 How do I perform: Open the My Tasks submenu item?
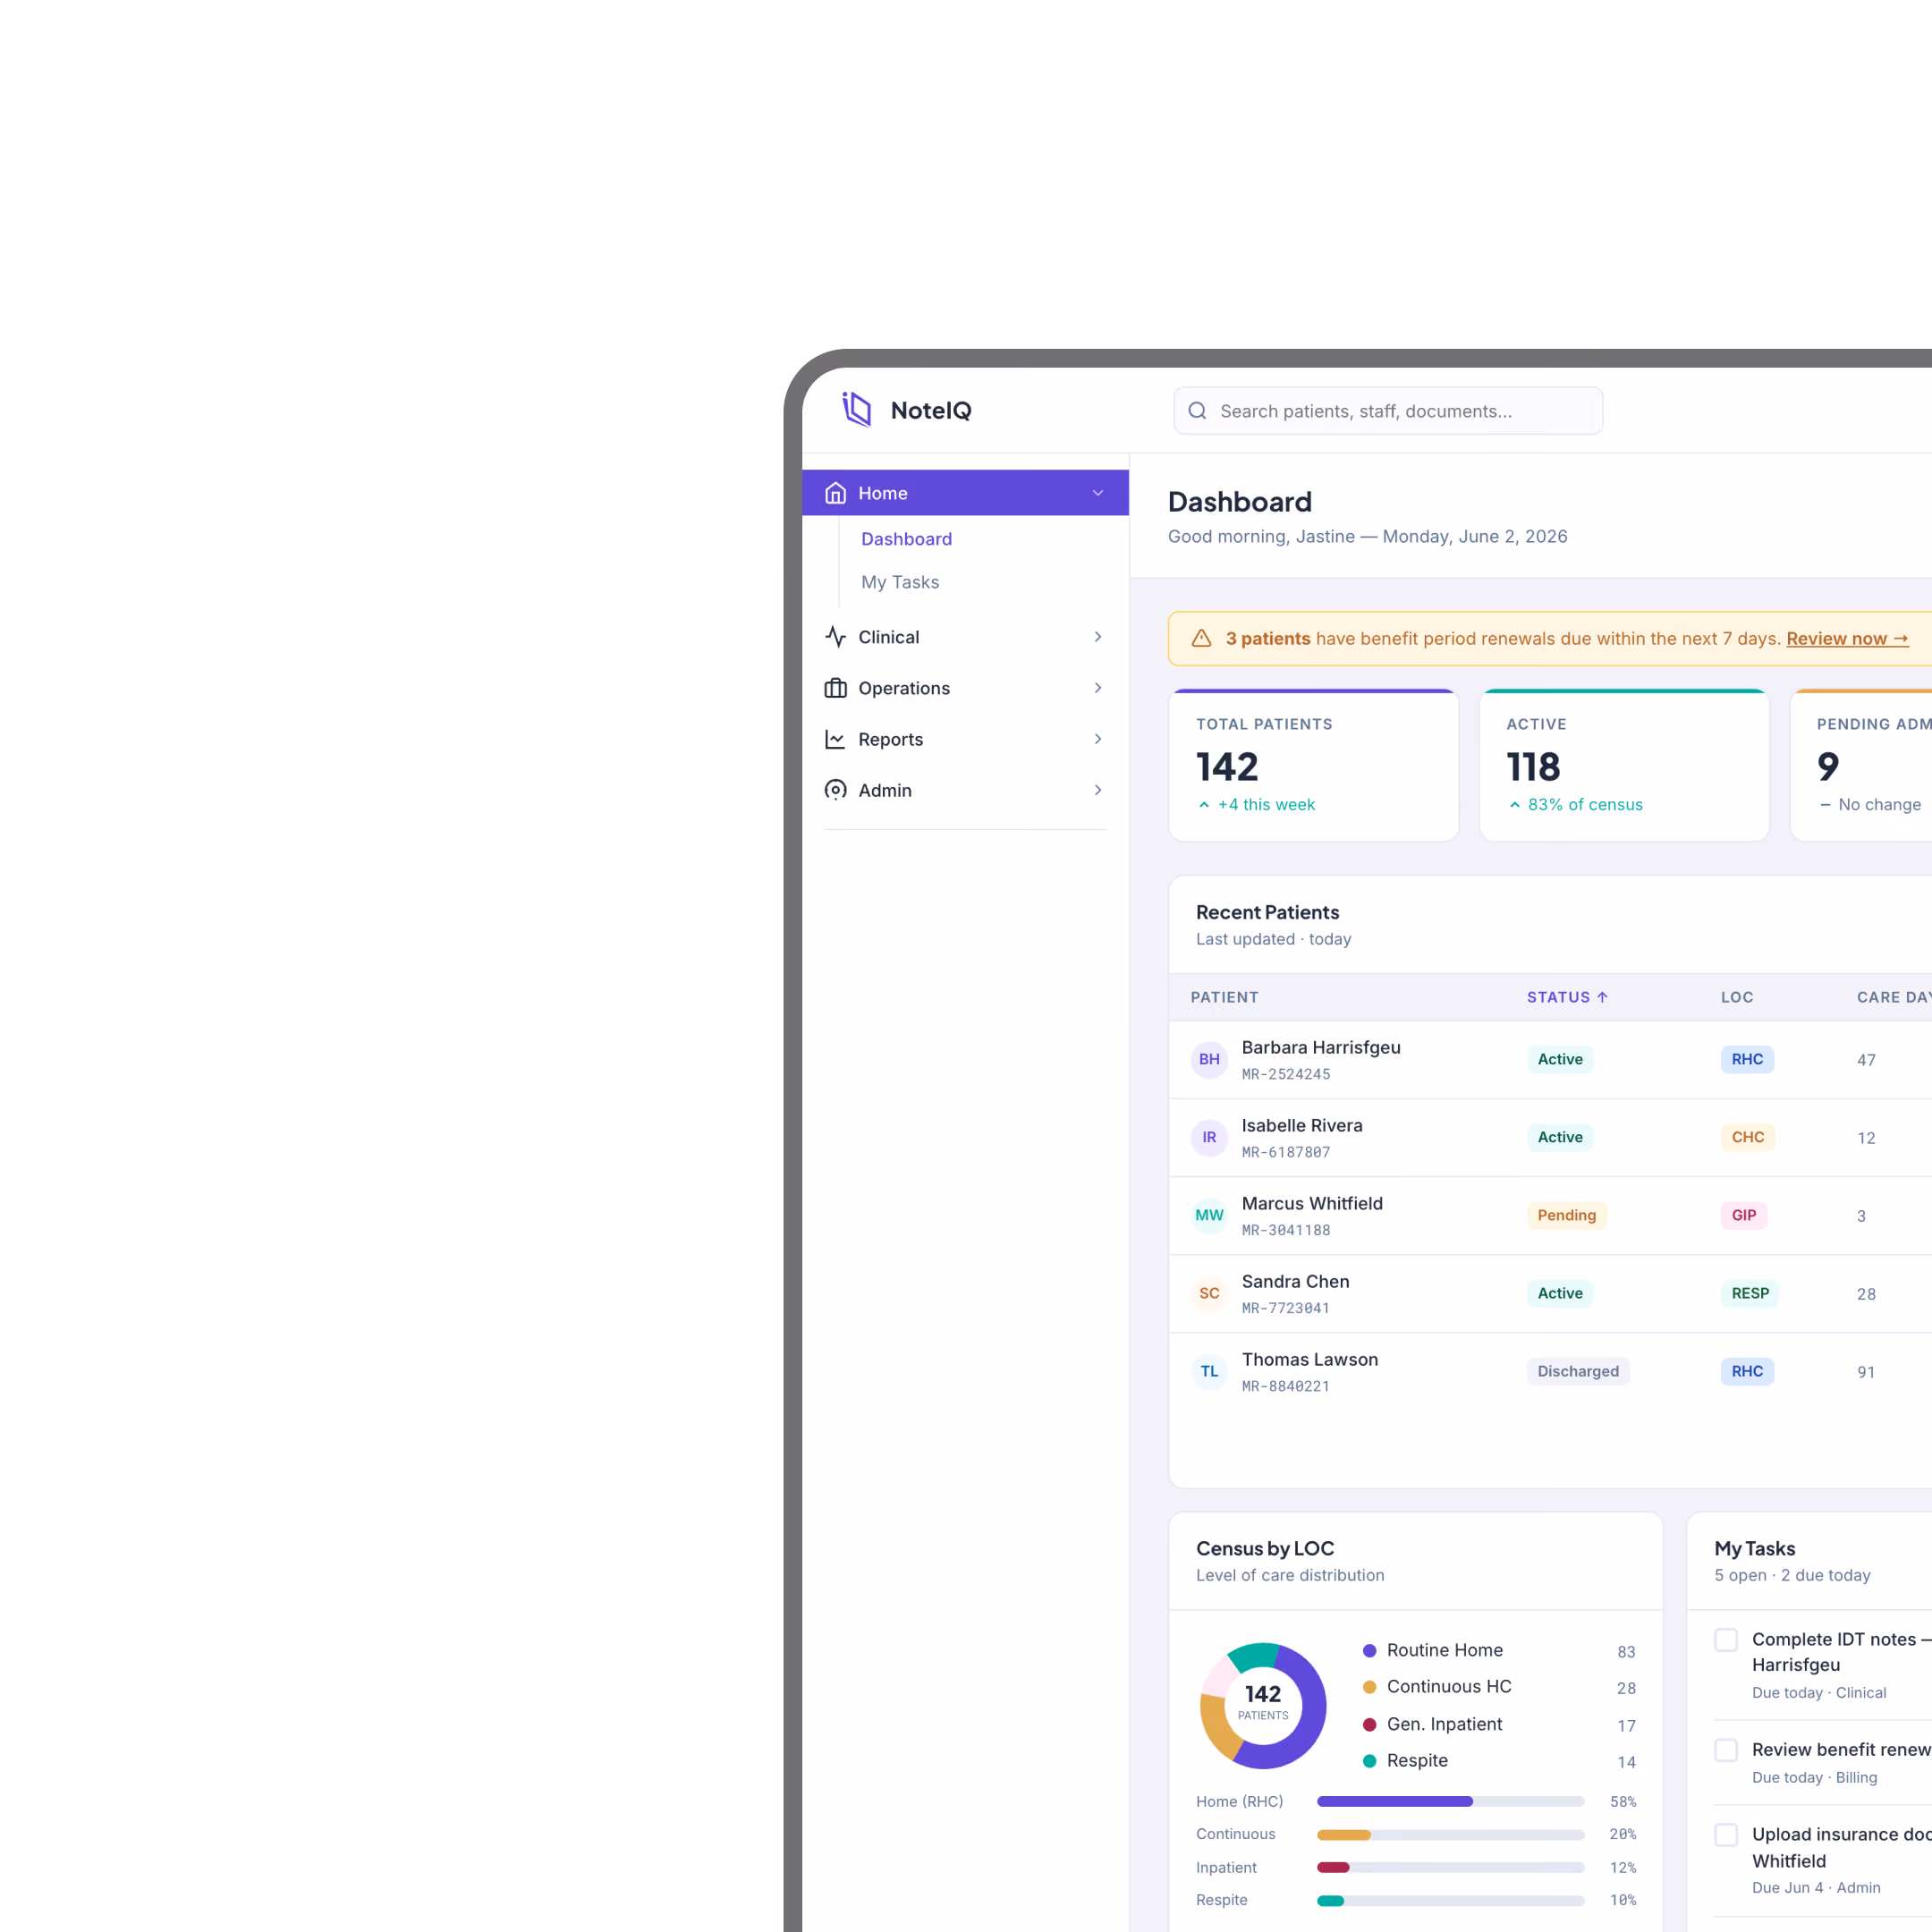pyautogui.click(x=900, y=582)
